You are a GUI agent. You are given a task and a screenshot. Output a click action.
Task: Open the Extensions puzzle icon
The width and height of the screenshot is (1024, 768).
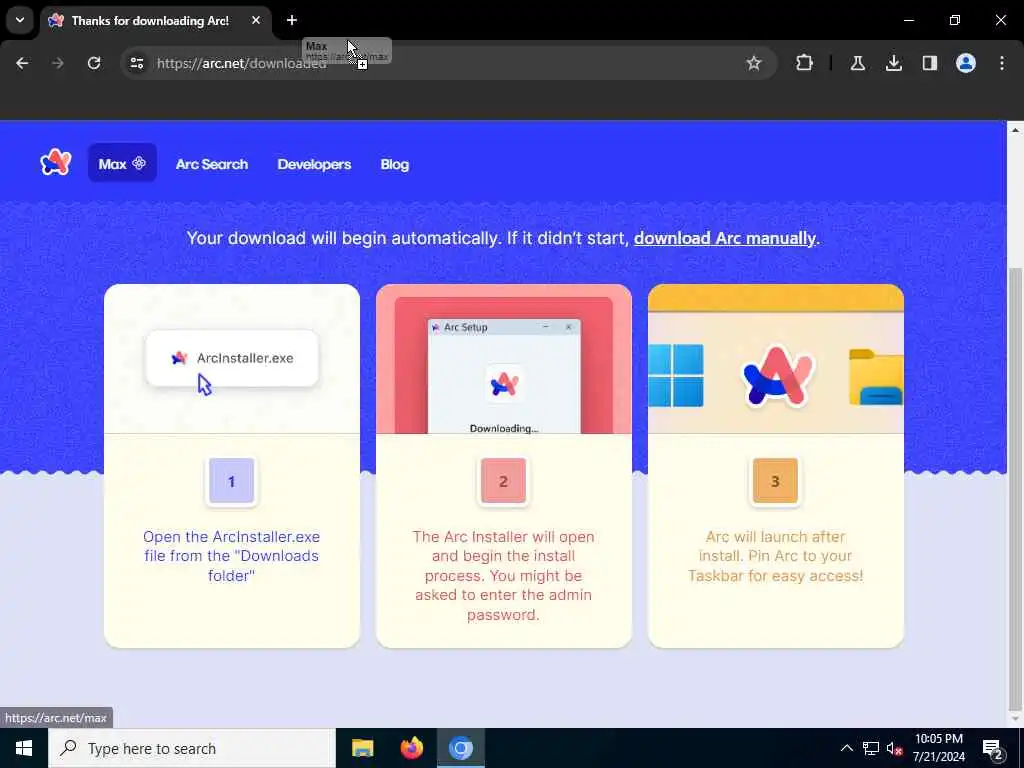805,63
